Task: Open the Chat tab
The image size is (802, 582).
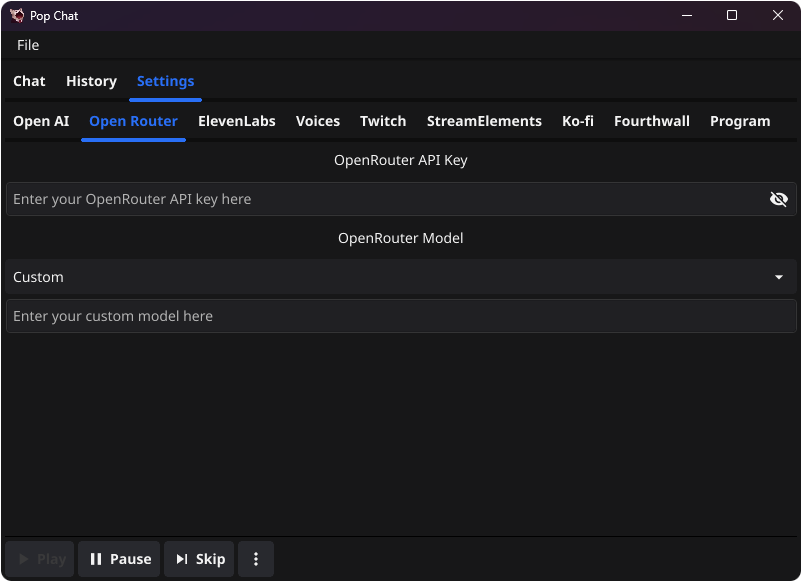Action: [x=29, y=81]
